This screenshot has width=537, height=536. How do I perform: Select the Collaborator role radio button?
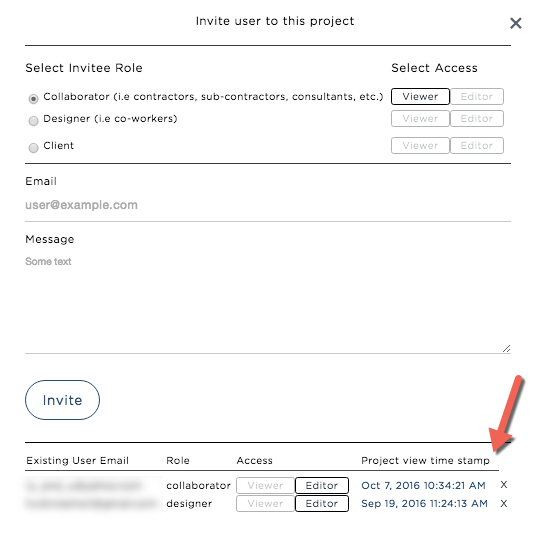coord(33,99)
